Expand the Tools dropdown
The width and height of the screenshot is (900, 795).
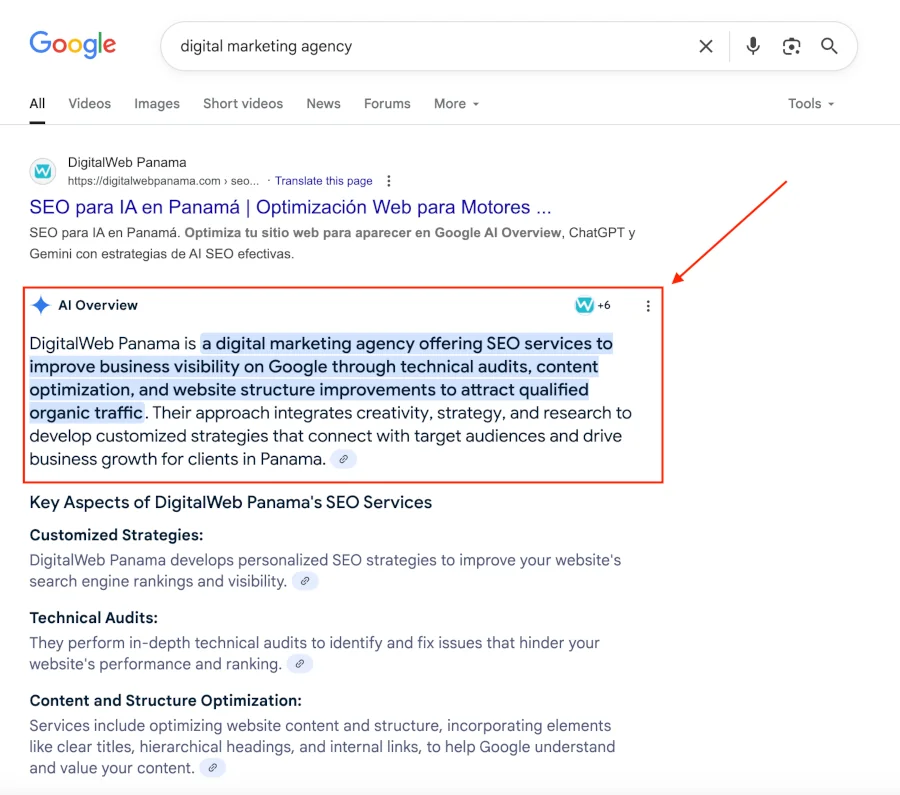tap(810, 104)
